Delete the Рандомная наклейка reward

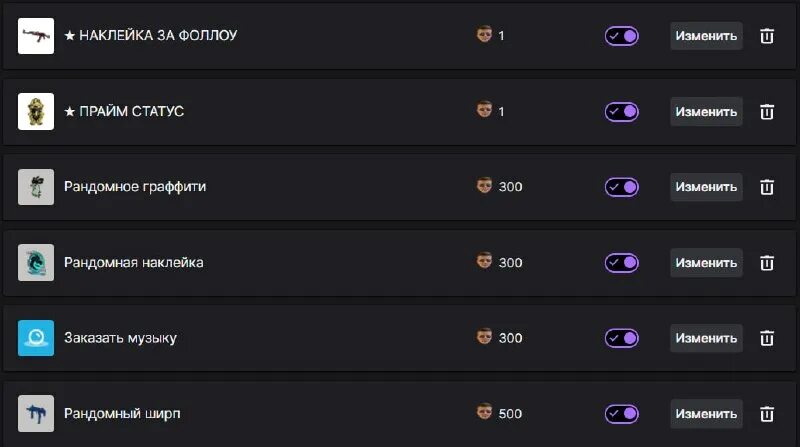coord(767,263)
